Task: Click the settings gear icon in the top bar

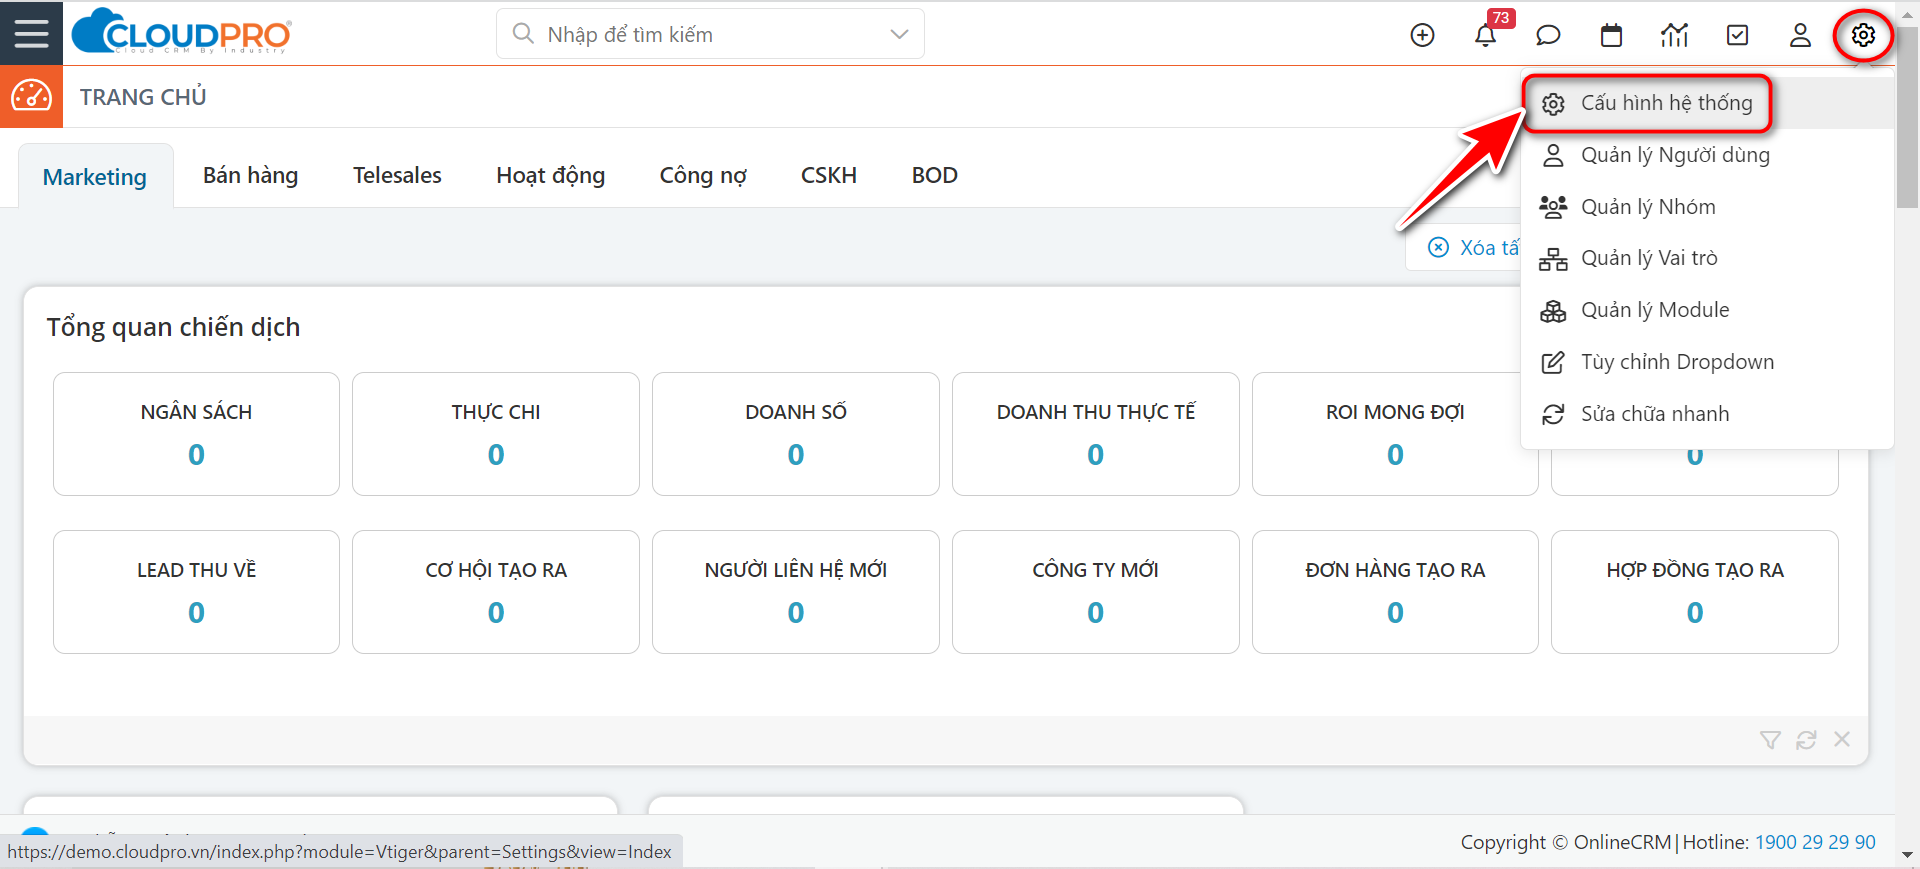Action: point(1863,35)
